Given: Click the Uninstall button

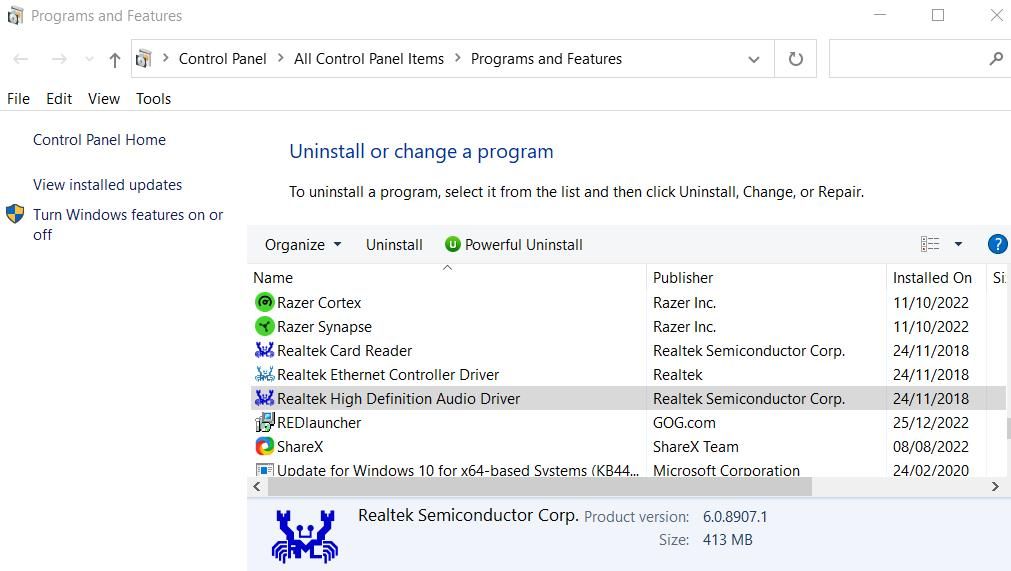Looking at the screenshot, I should click(394, 245).
